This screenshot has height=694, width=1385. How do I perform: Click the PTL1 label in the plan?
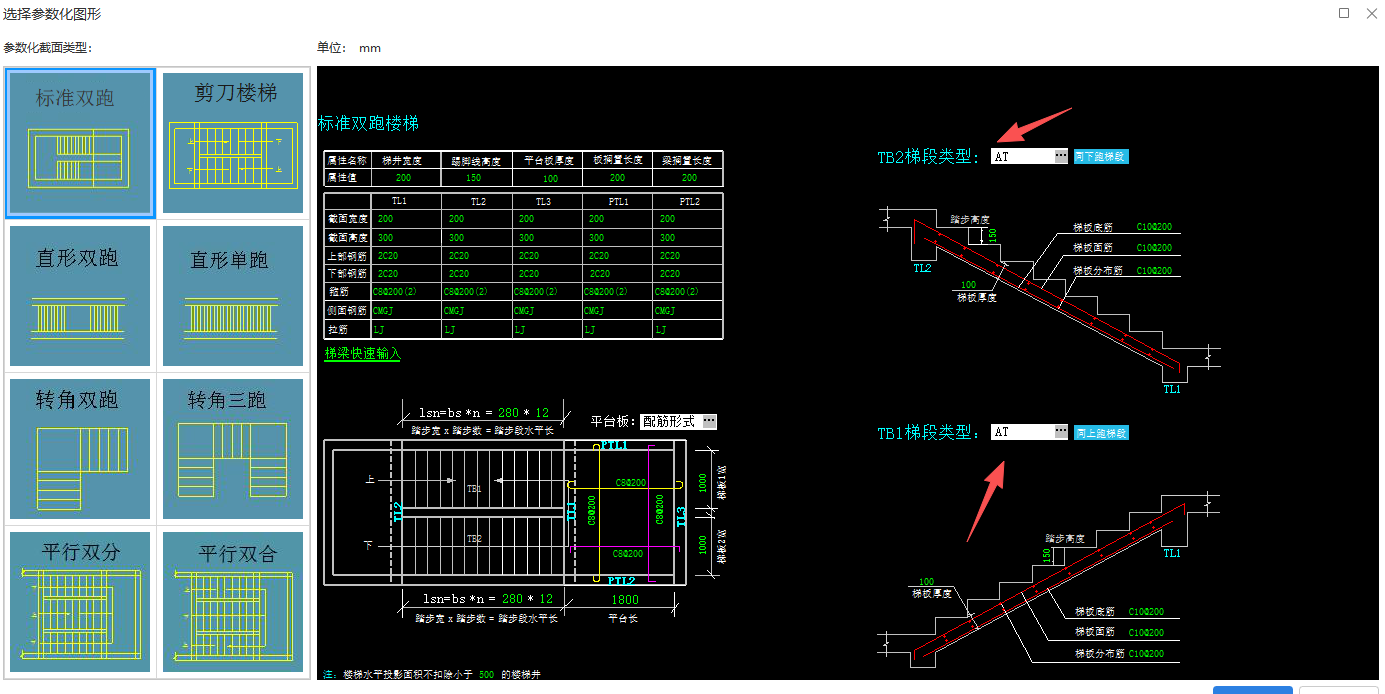[x=615, y=445]
